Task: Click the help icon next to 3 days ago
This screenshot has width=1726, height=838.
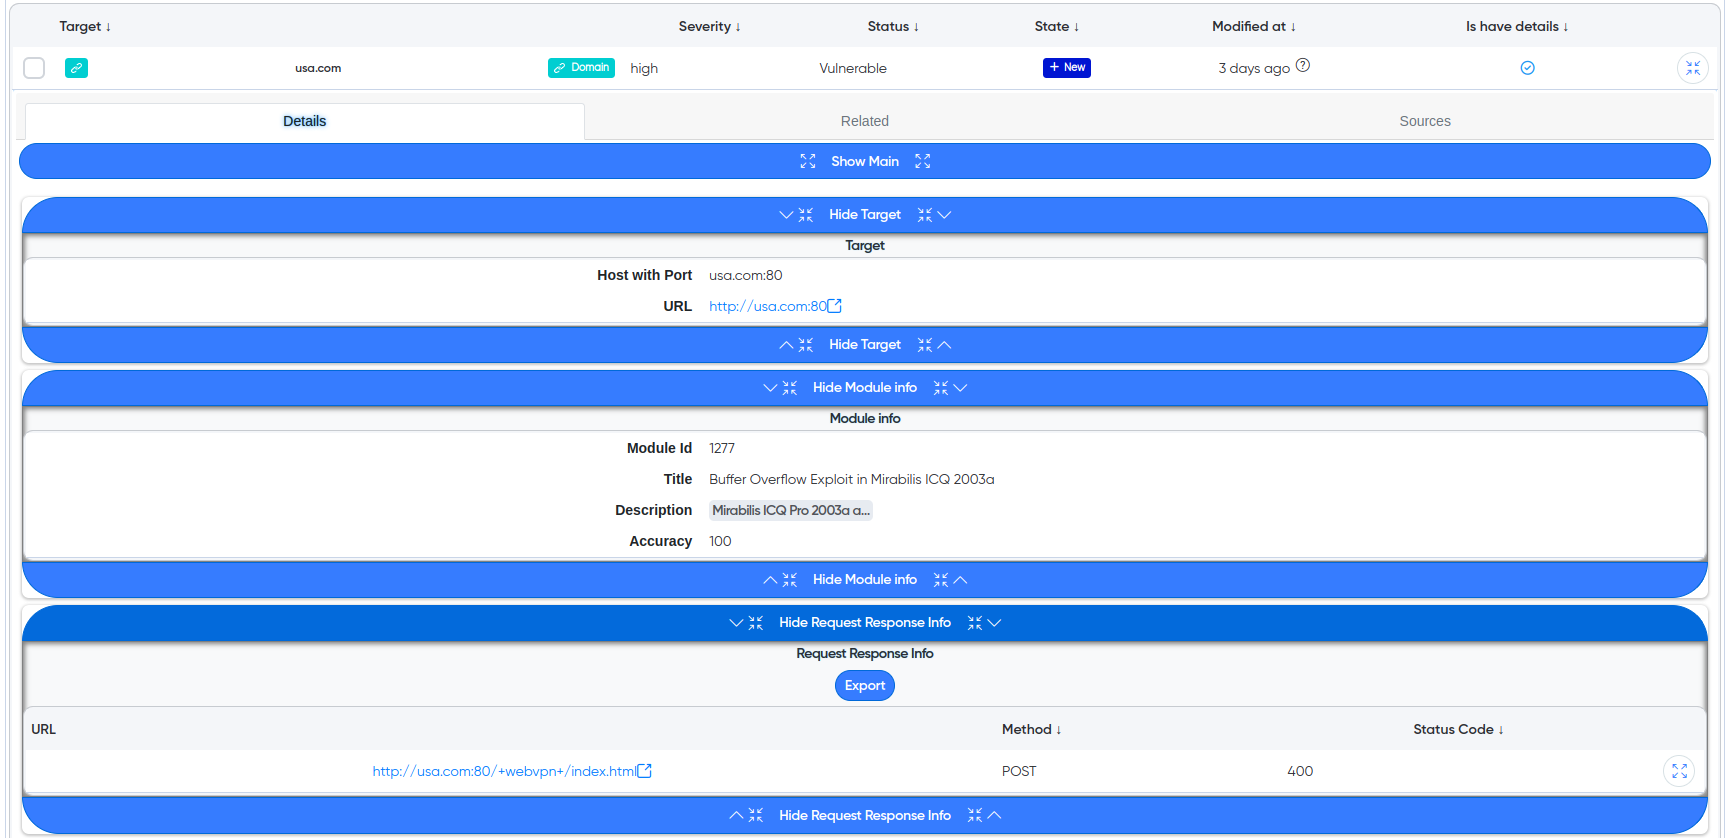Action: click(x=1303, y=66)
